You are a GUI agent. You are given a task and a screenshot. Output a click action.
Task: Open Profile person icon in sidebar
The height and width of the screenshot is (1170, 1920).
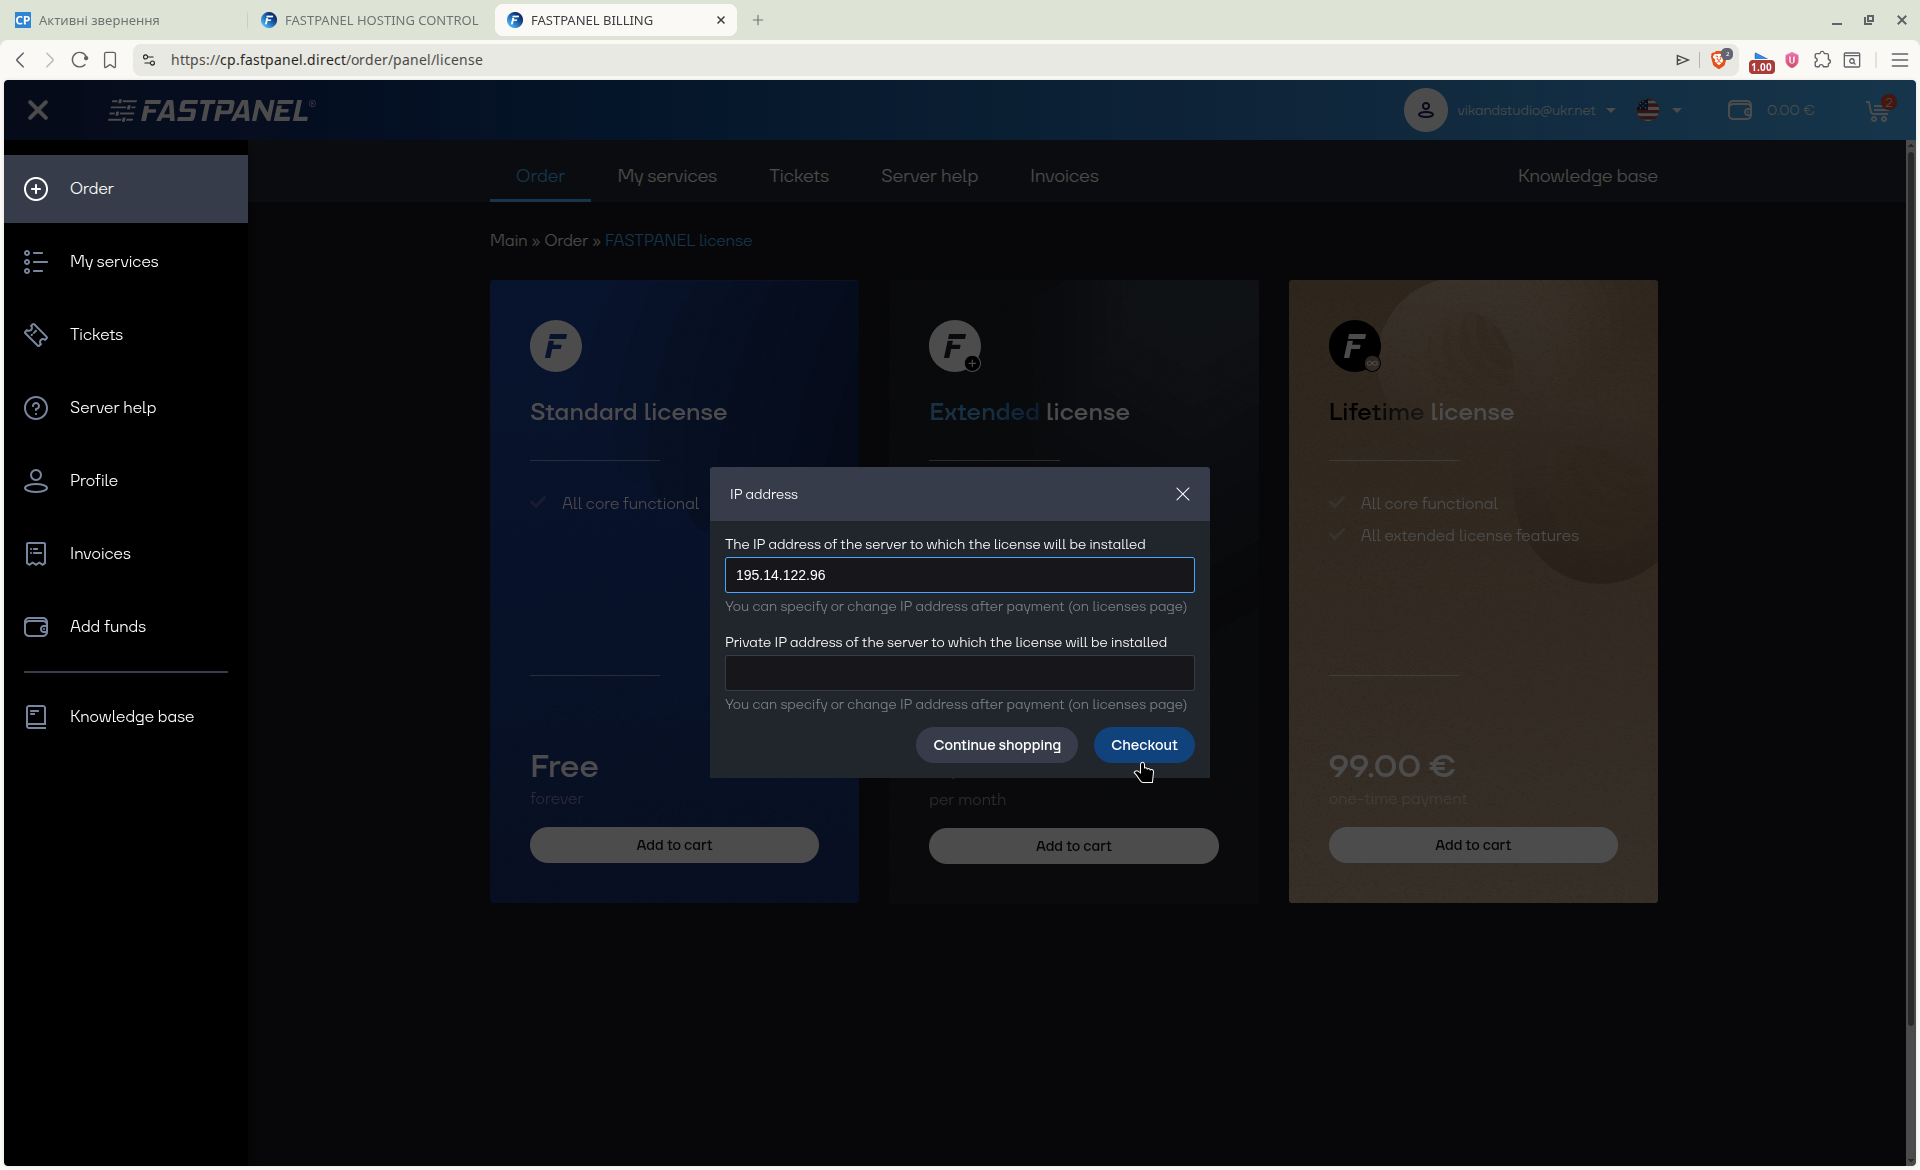[36, 481]
